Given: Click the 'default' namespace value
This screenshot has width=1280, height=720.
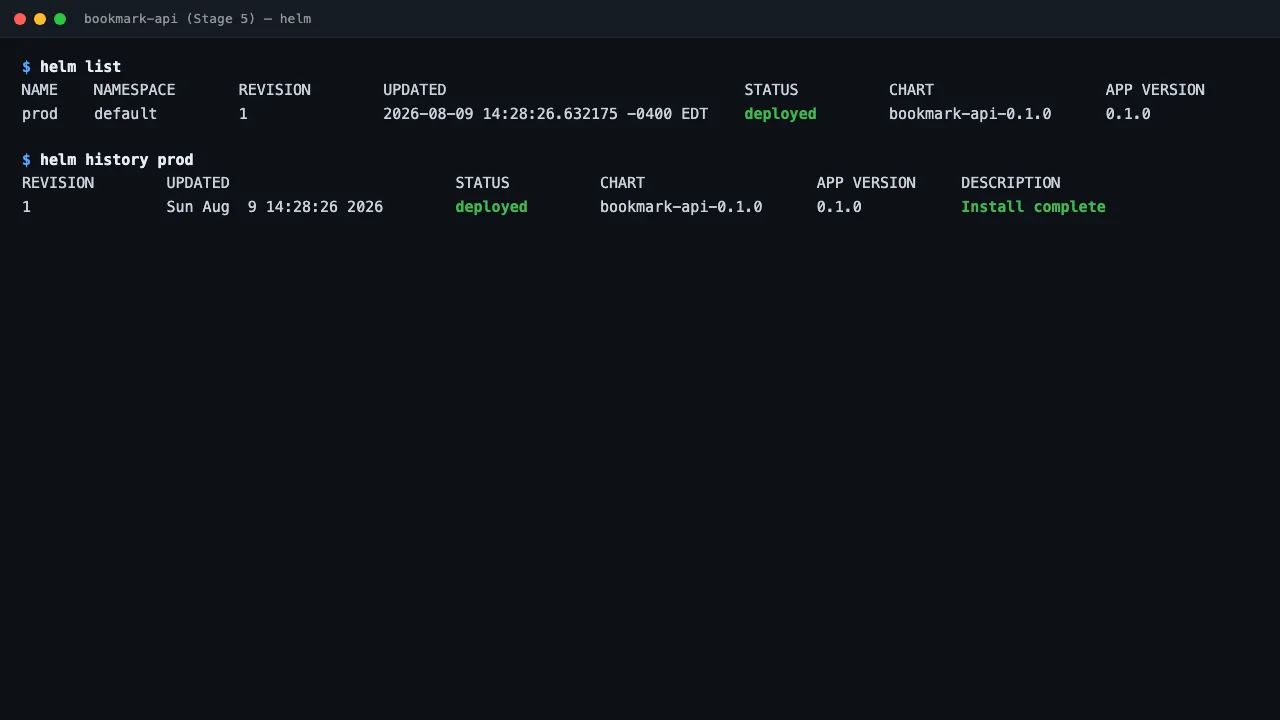Looking at the screenshot, I should (x=125, y=114).
